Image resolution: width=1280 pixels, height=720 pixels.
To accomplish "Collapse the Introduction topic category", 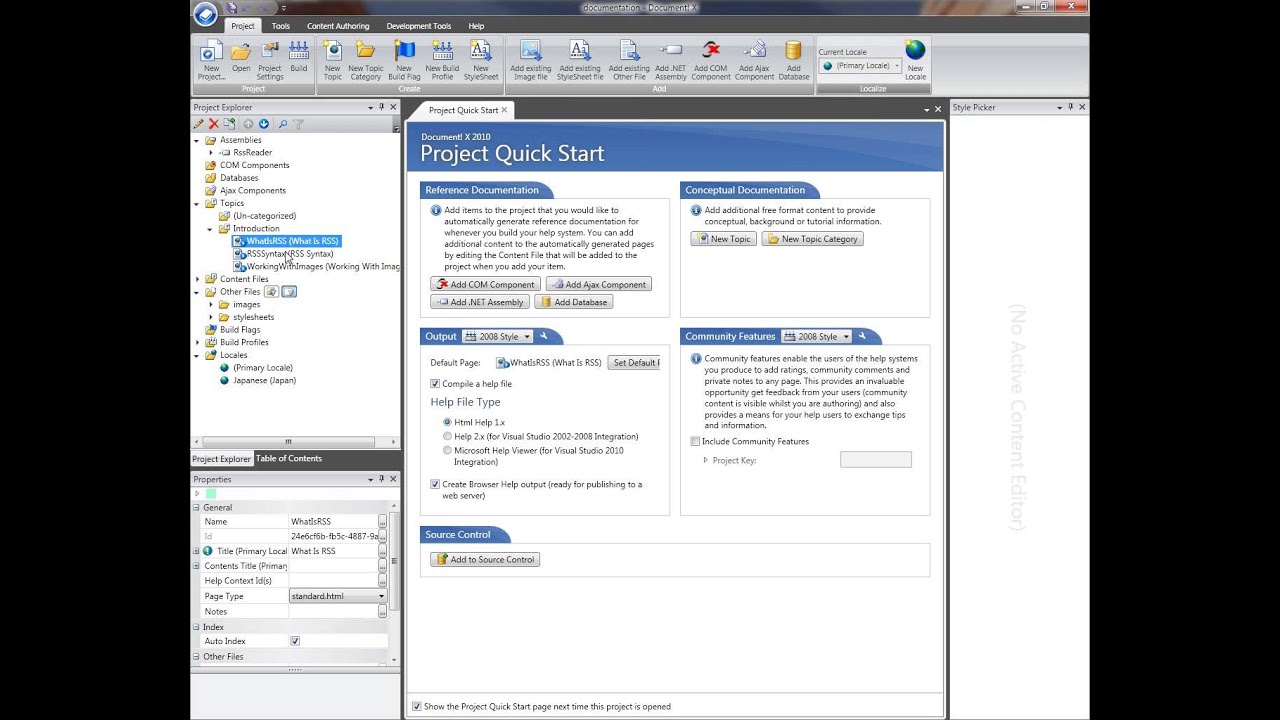I will pos(210,229).
